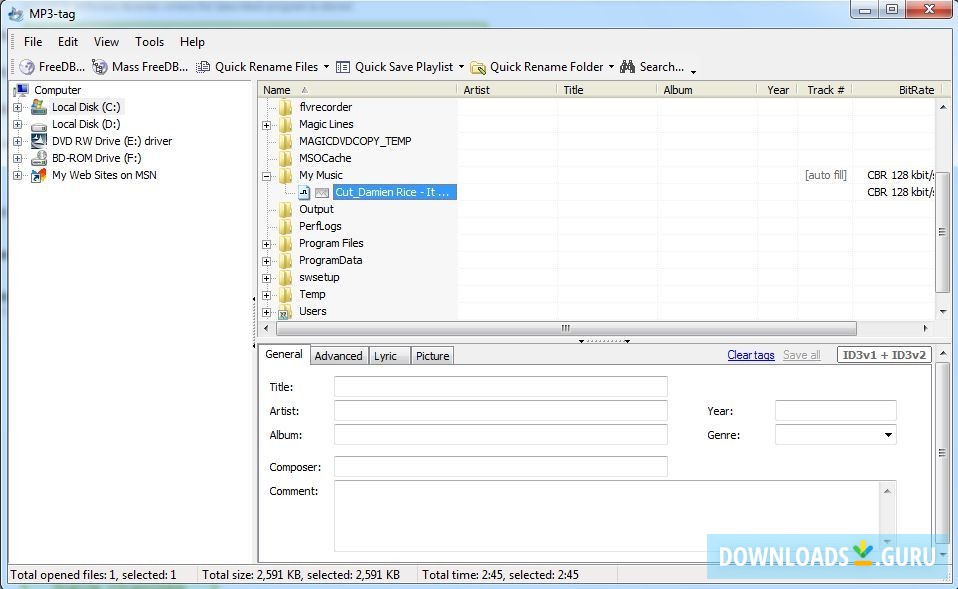
Task: Focus the Title input field
Action: 500,387
